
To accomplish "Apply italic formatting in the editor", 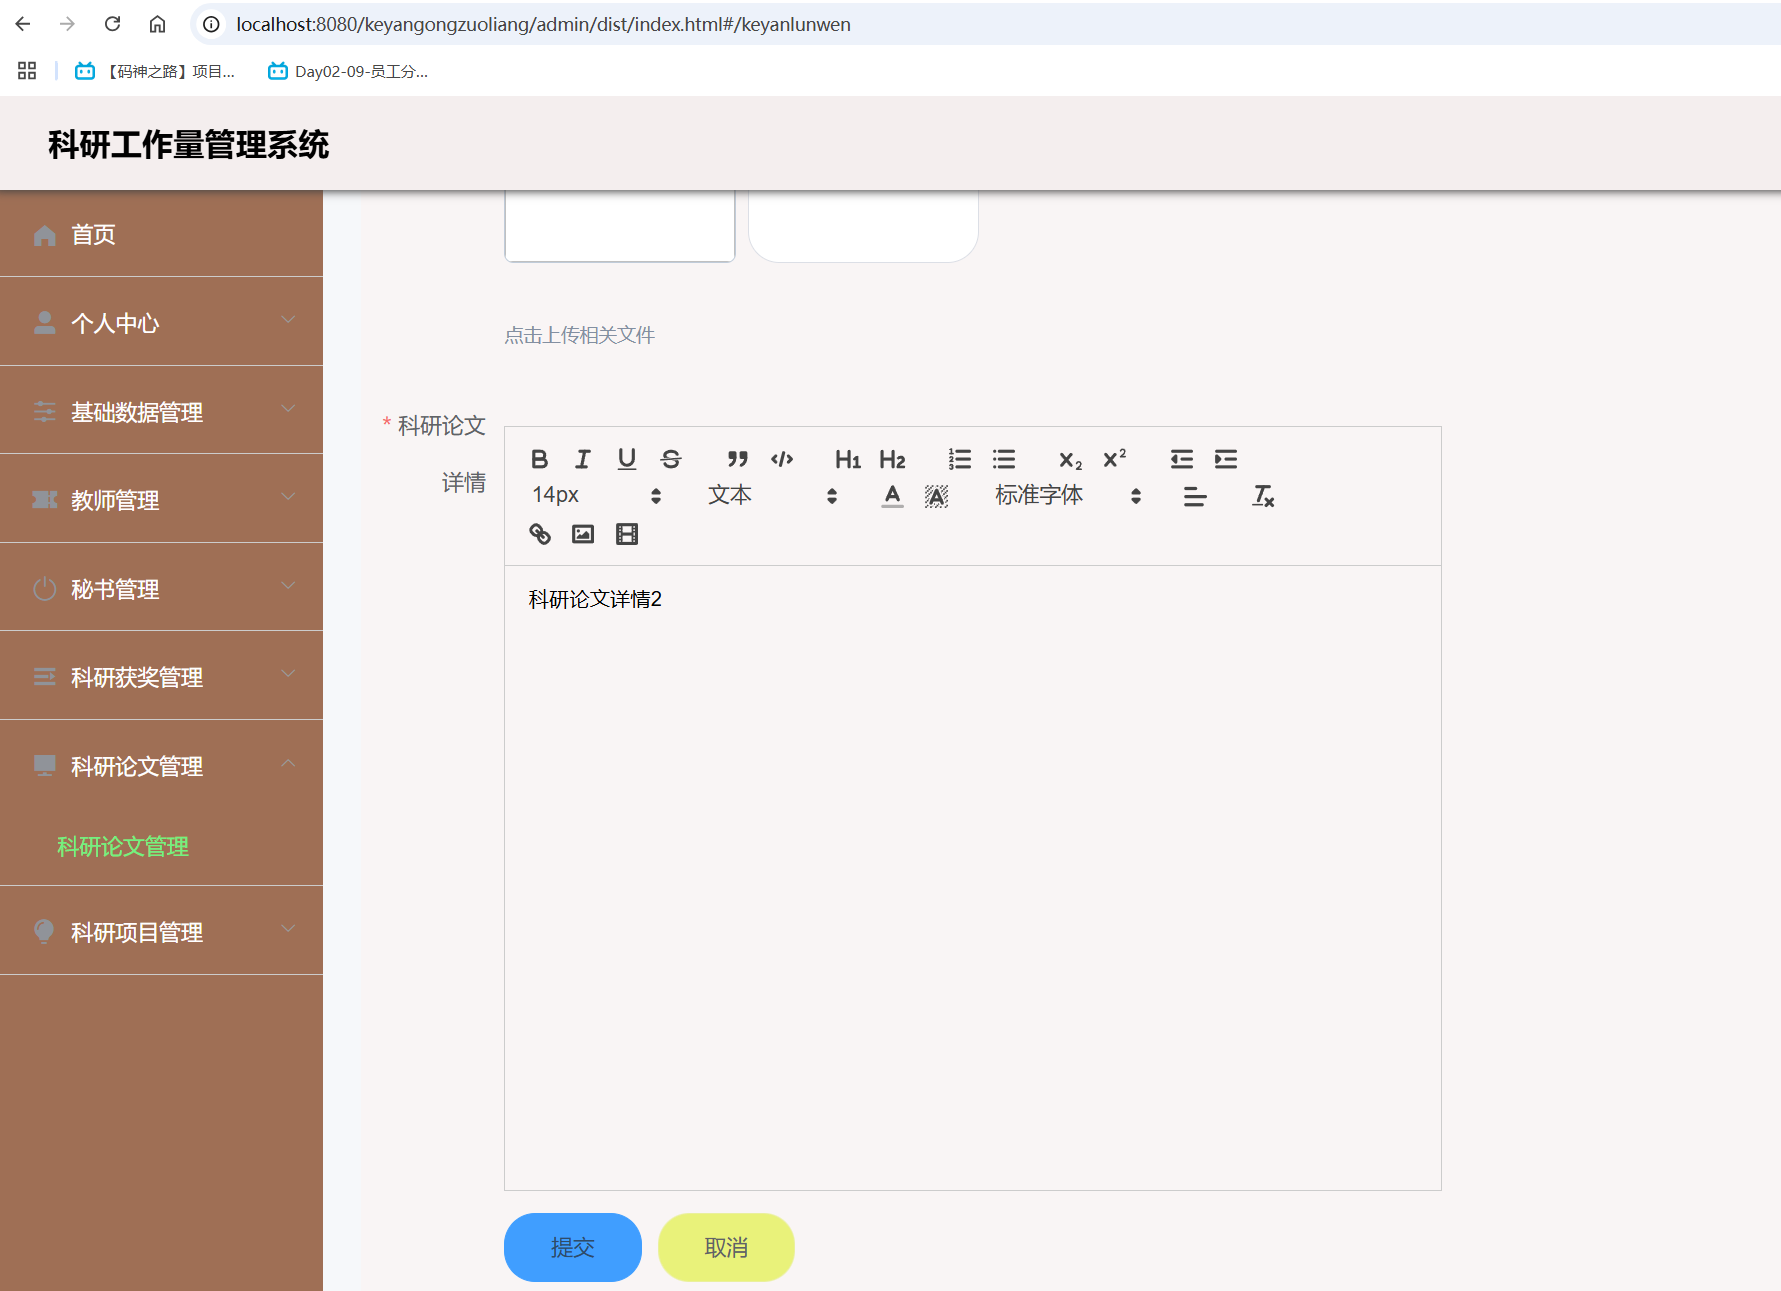I will [583, 459].
